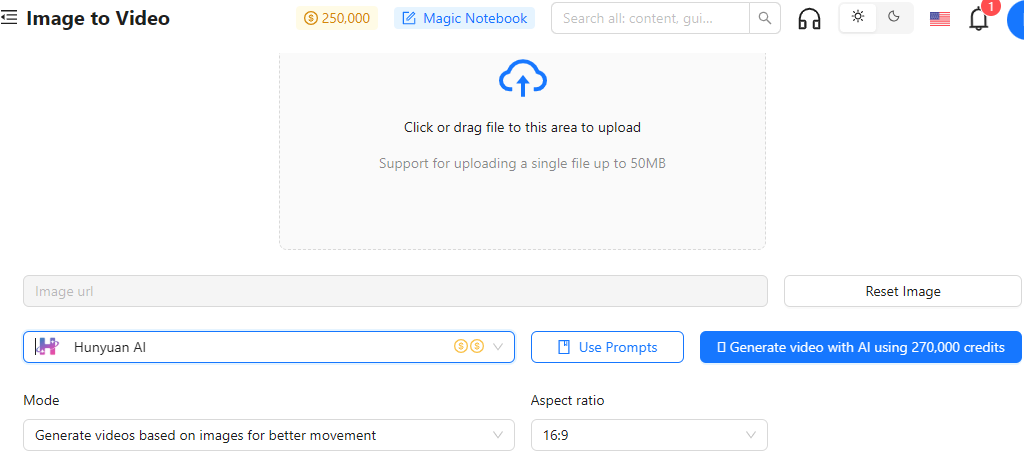This screenshot has width=1024, height=455.
Task: Click the search magnifier icon
Action: coord(765,18)
